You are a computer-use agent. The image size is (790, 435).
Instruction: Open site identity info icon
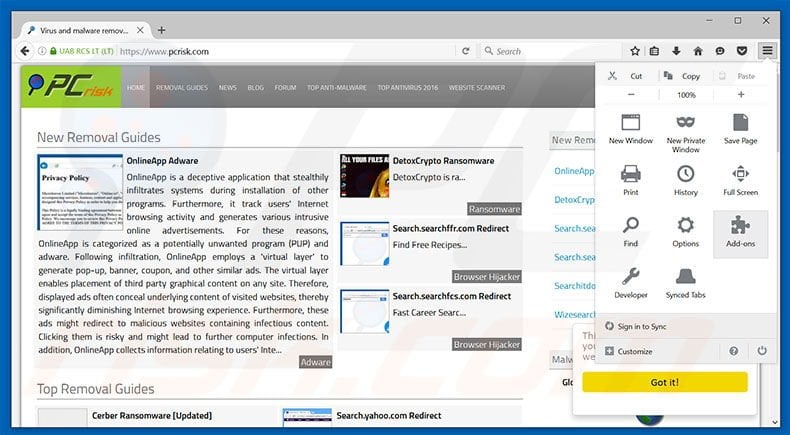[x=42, y=51]
